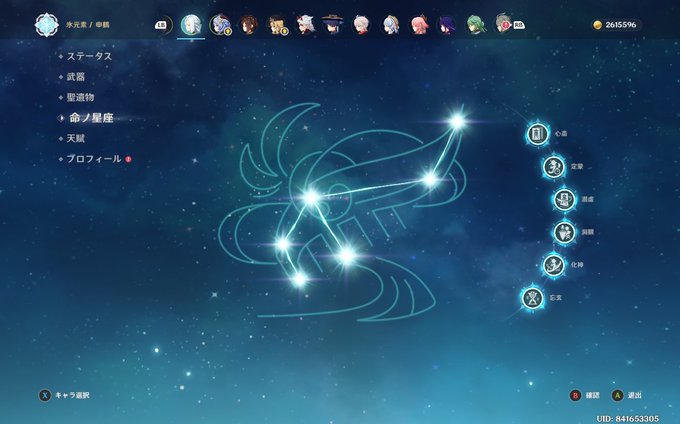
Task: Click the 忘玄 label text
Action: pyautogui.click(x=556, y=298)
